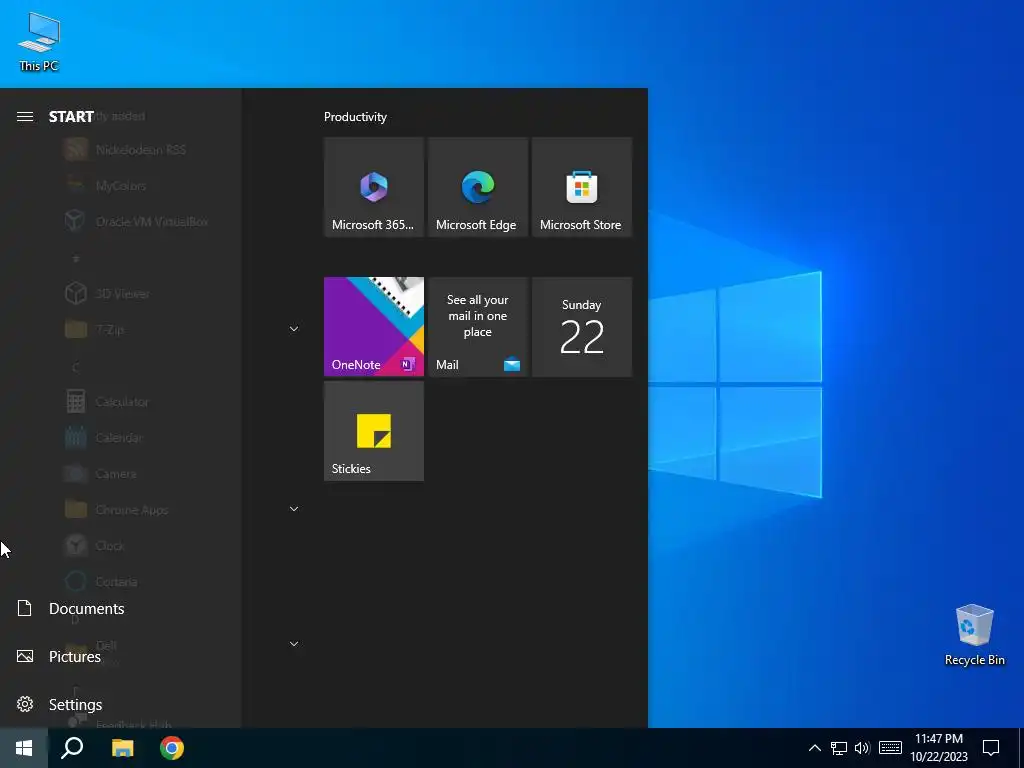Click the Documents page icon
This screenshot has height=768, width=1024.
[25, 608]
